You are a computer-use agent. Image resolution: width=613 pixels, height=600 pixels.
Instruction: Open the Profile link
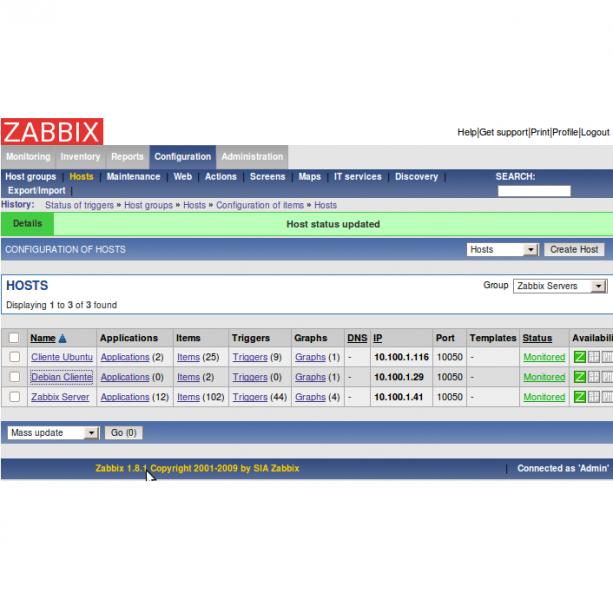tap(565, 133)
